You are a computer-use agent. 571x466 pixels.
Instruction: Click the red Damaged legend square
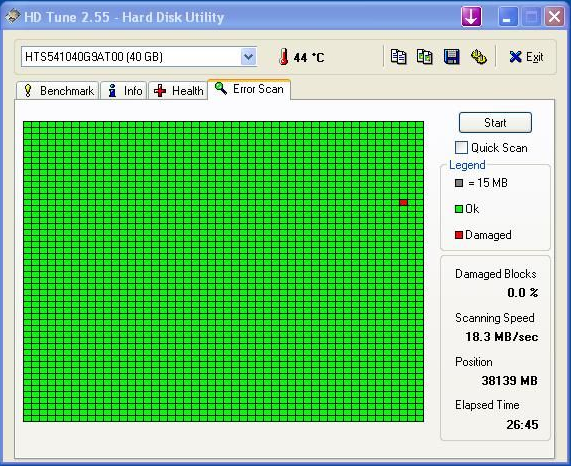[x=459, y=235]
